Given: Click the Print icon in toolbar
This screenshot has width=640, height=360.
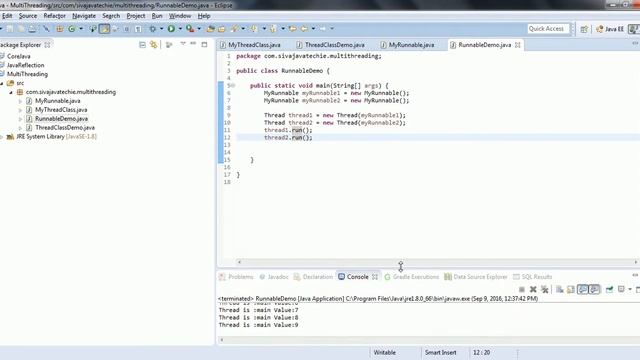Looking at the screenshot, I should pos(32,29).
